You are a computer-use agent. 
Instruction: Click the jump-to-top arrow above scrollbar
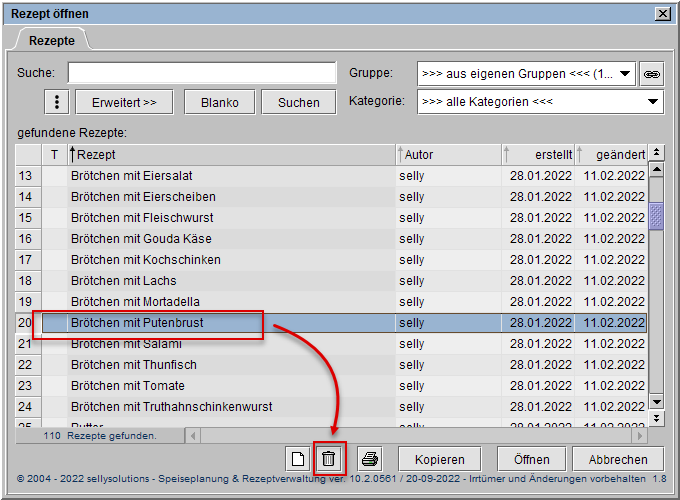[656, 153]
